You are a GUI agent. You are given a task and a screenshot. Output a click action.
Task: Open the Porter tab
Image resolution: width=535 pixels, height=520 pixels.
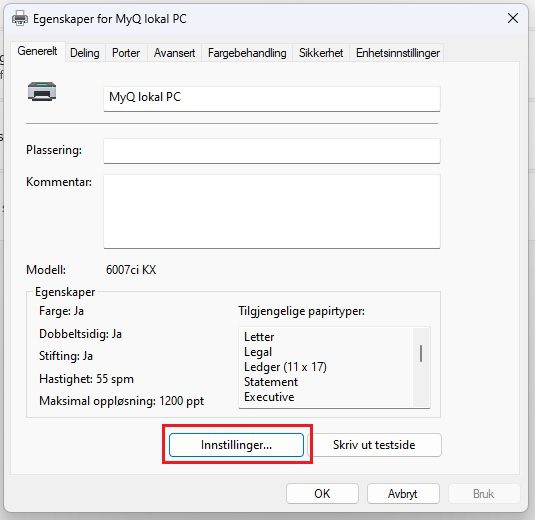pos(126,53)
